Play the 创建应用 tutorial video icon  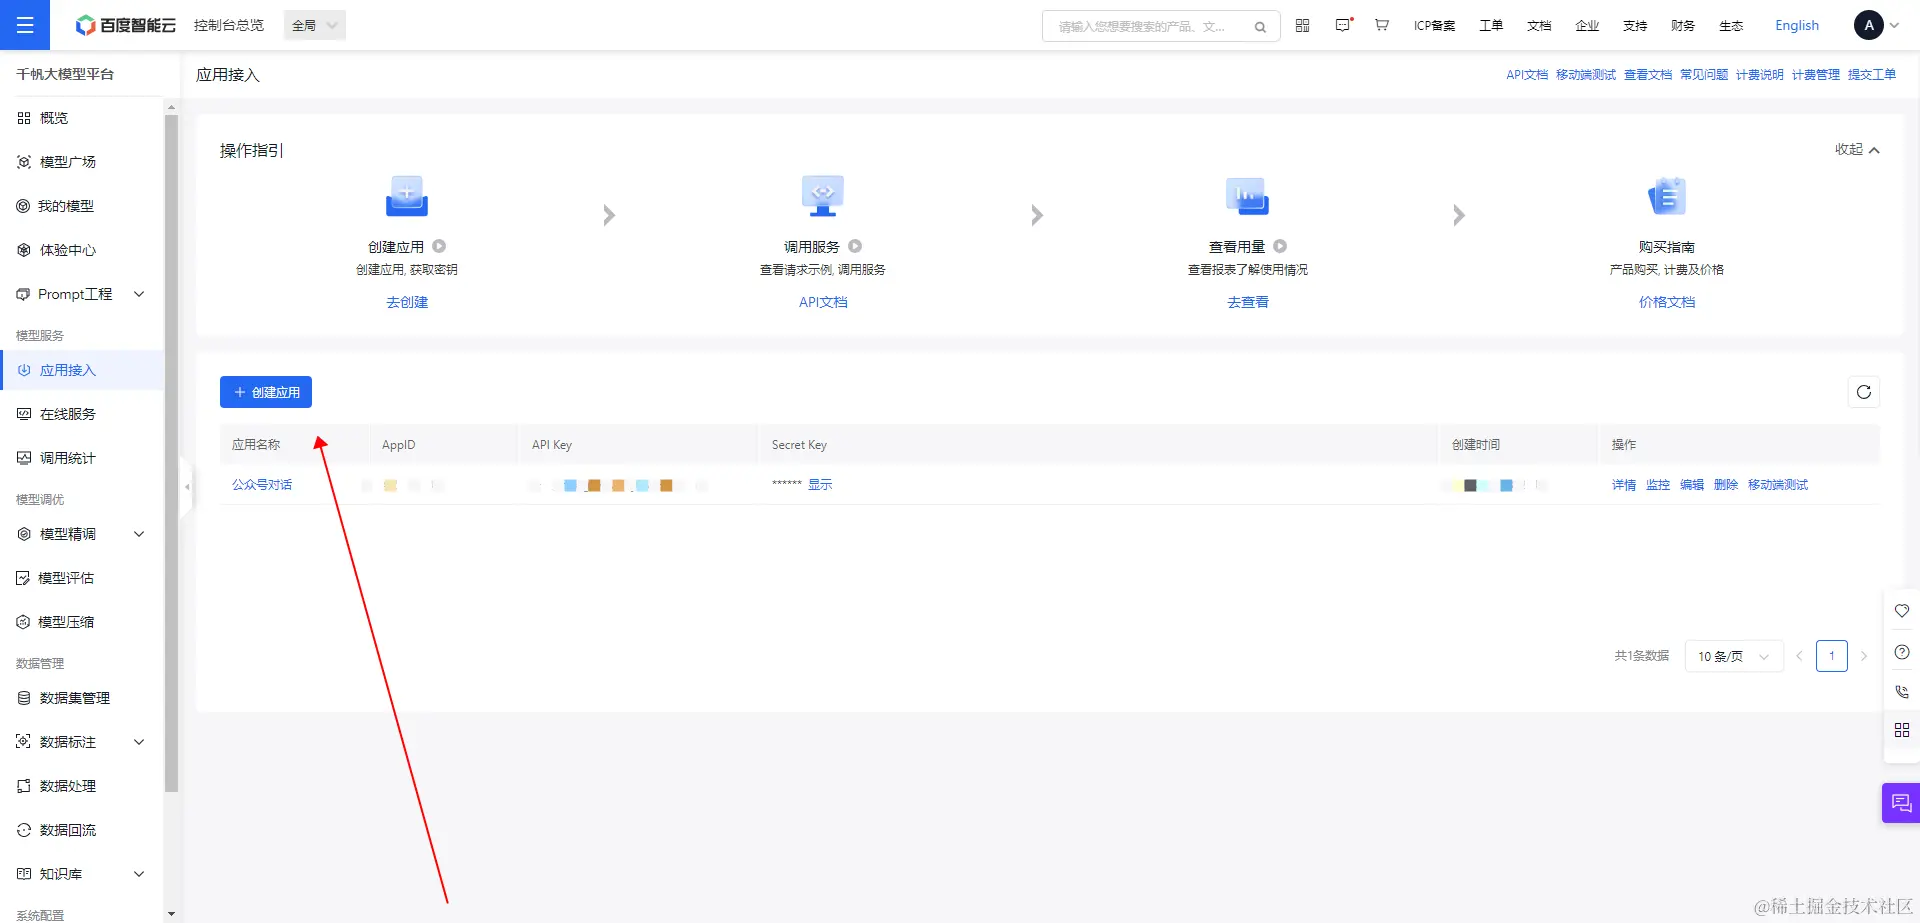[439, 246]
